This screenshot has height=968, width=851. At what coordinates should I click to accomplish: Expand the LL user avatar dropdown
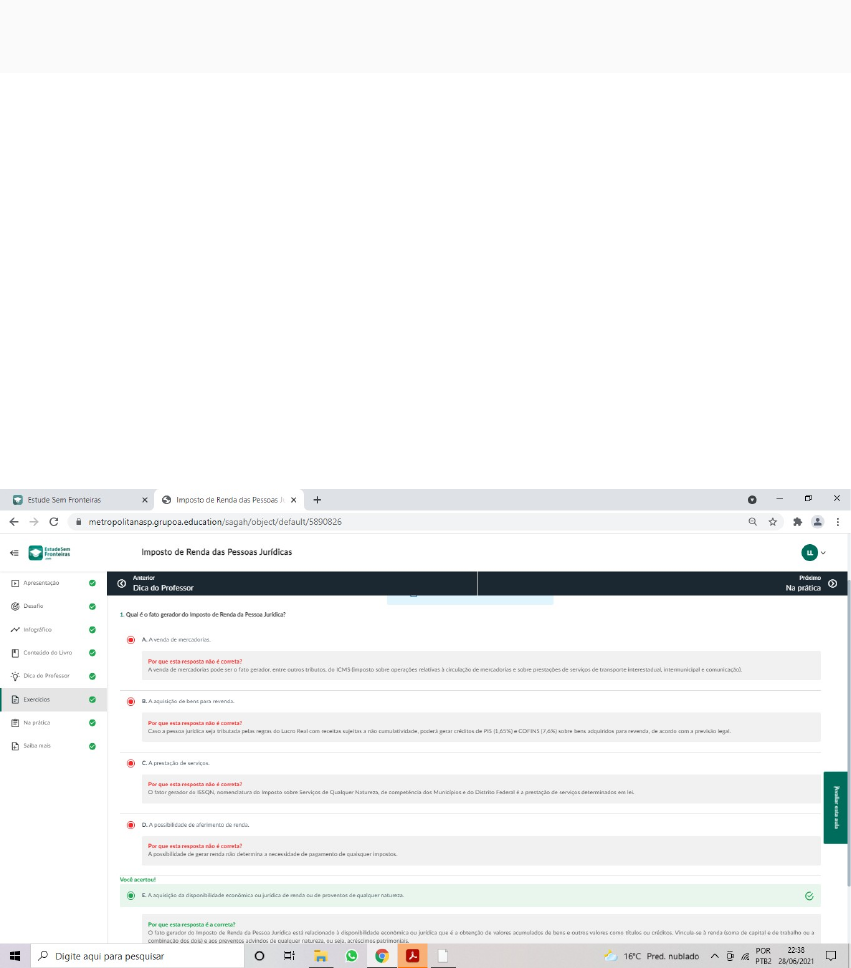point(813,552)
